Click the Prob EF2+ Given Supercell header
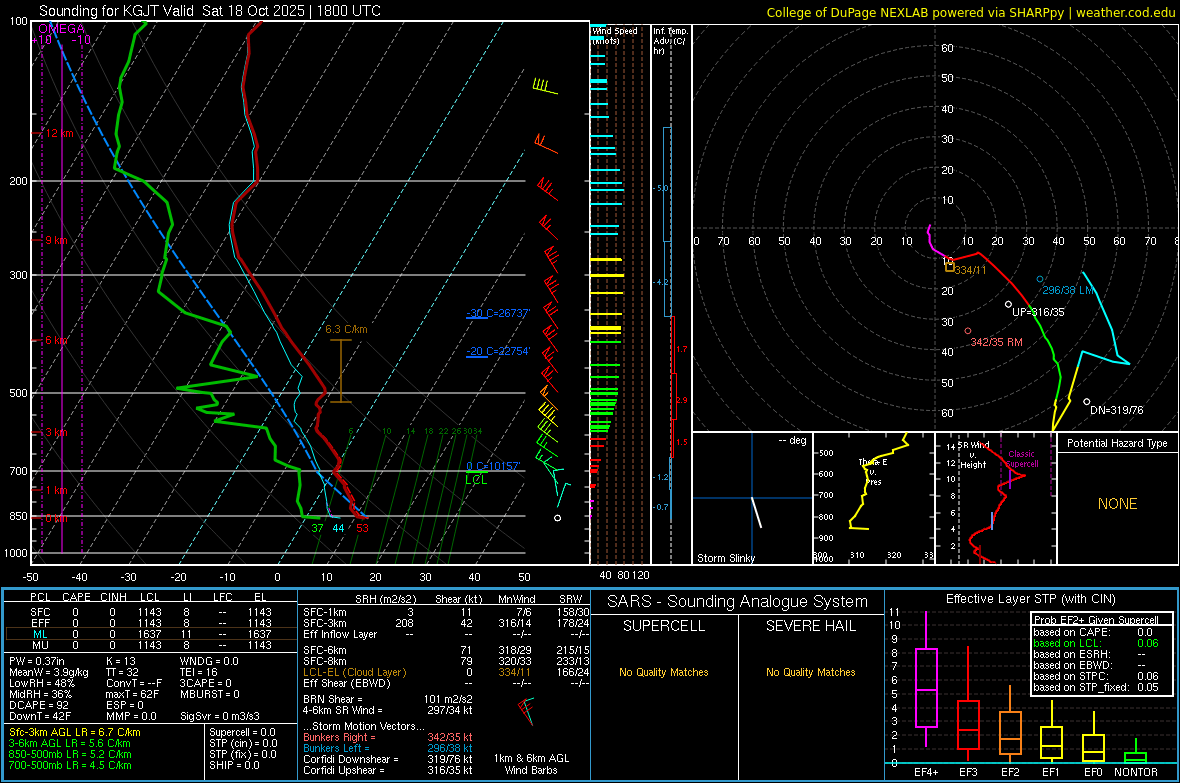This screenshot has height=783, width=1180. tap(1096, 620)
